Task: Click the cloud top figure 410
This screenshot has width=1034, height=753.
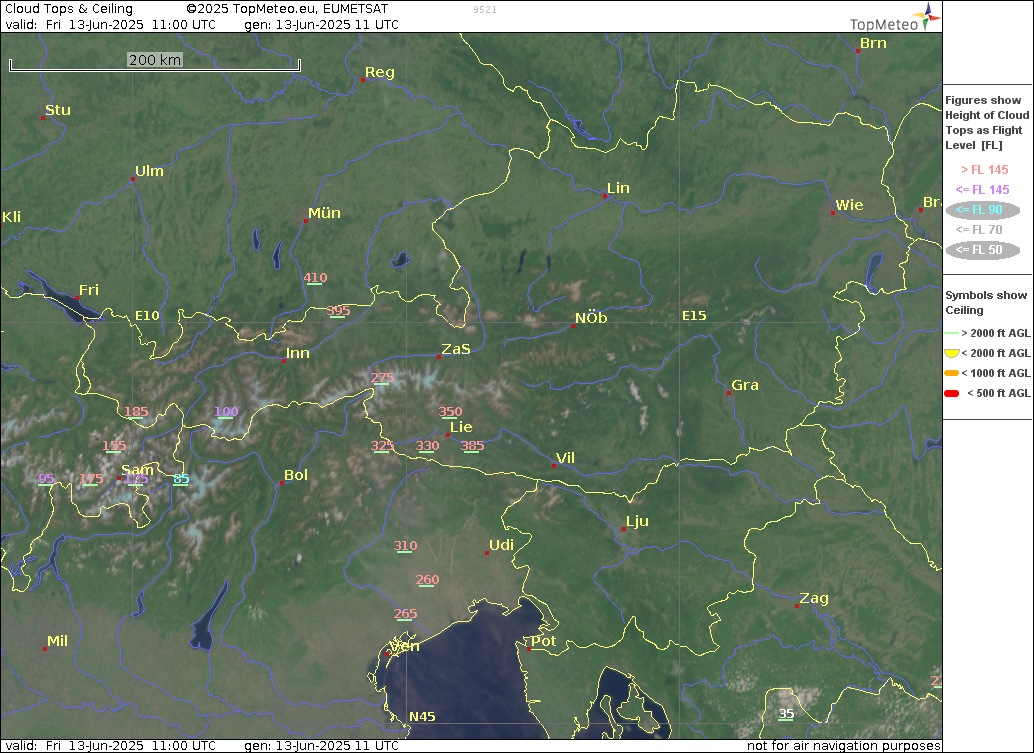Action: click(x=315, y=278)
